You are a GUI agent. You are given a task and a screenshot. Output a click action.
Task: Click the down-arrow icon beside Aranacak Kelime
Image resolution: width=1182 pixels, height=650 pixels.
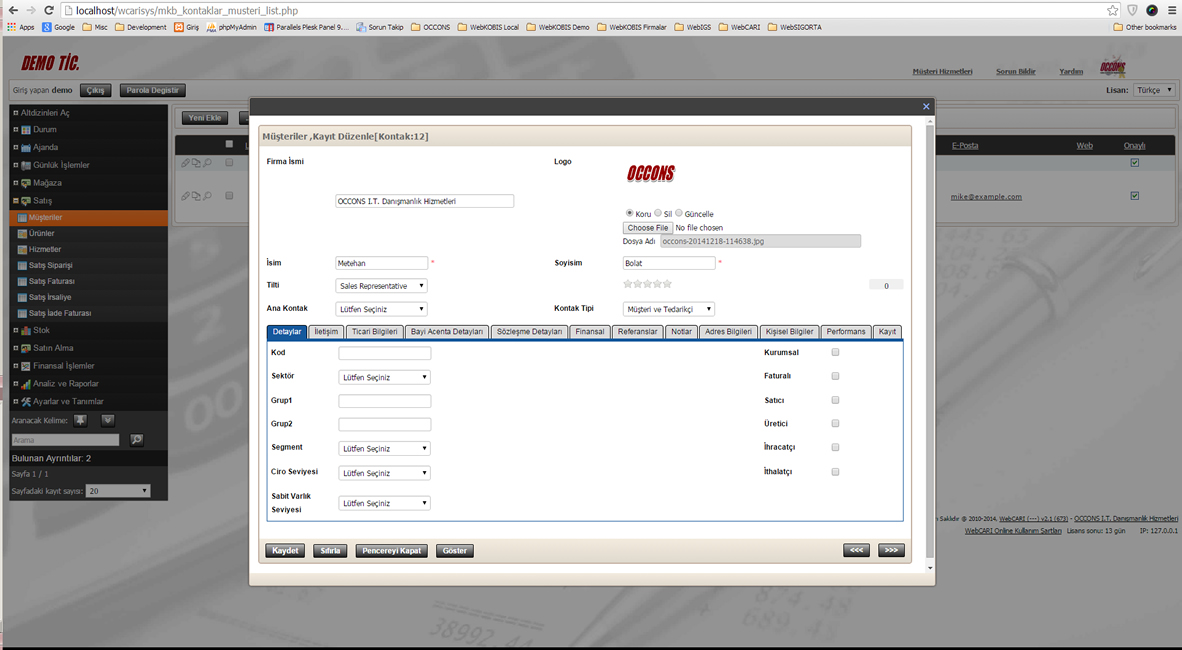tap(108, 421)
